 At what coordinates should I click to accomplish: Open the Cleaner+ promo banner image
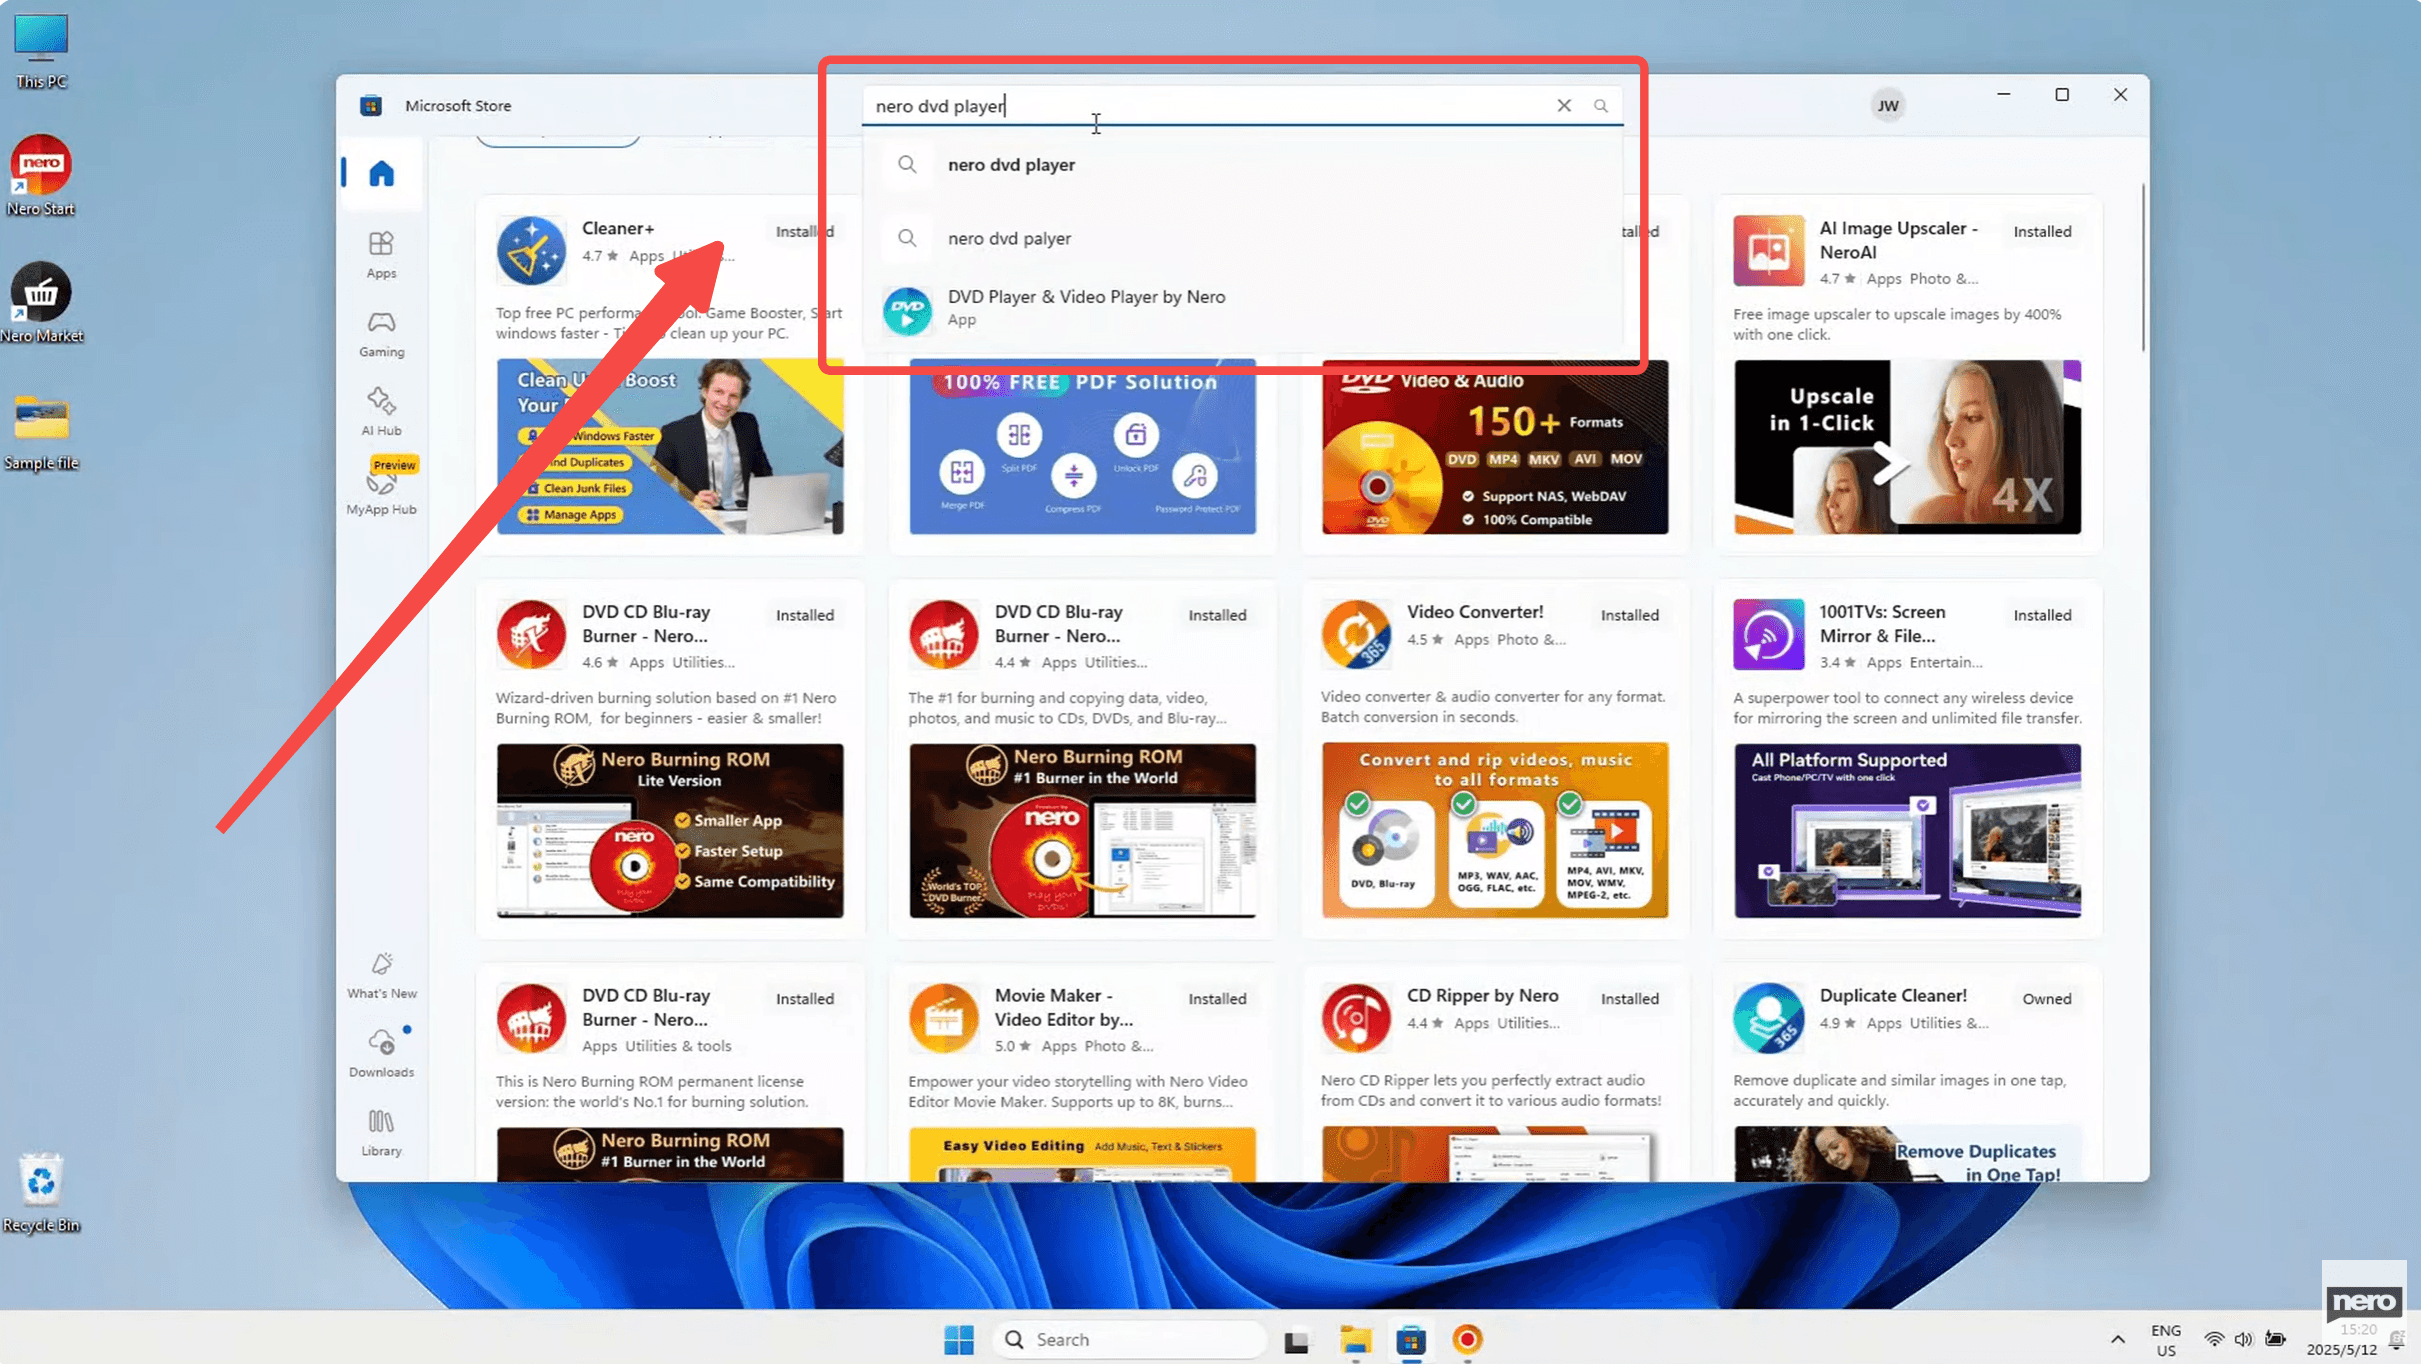670,447
